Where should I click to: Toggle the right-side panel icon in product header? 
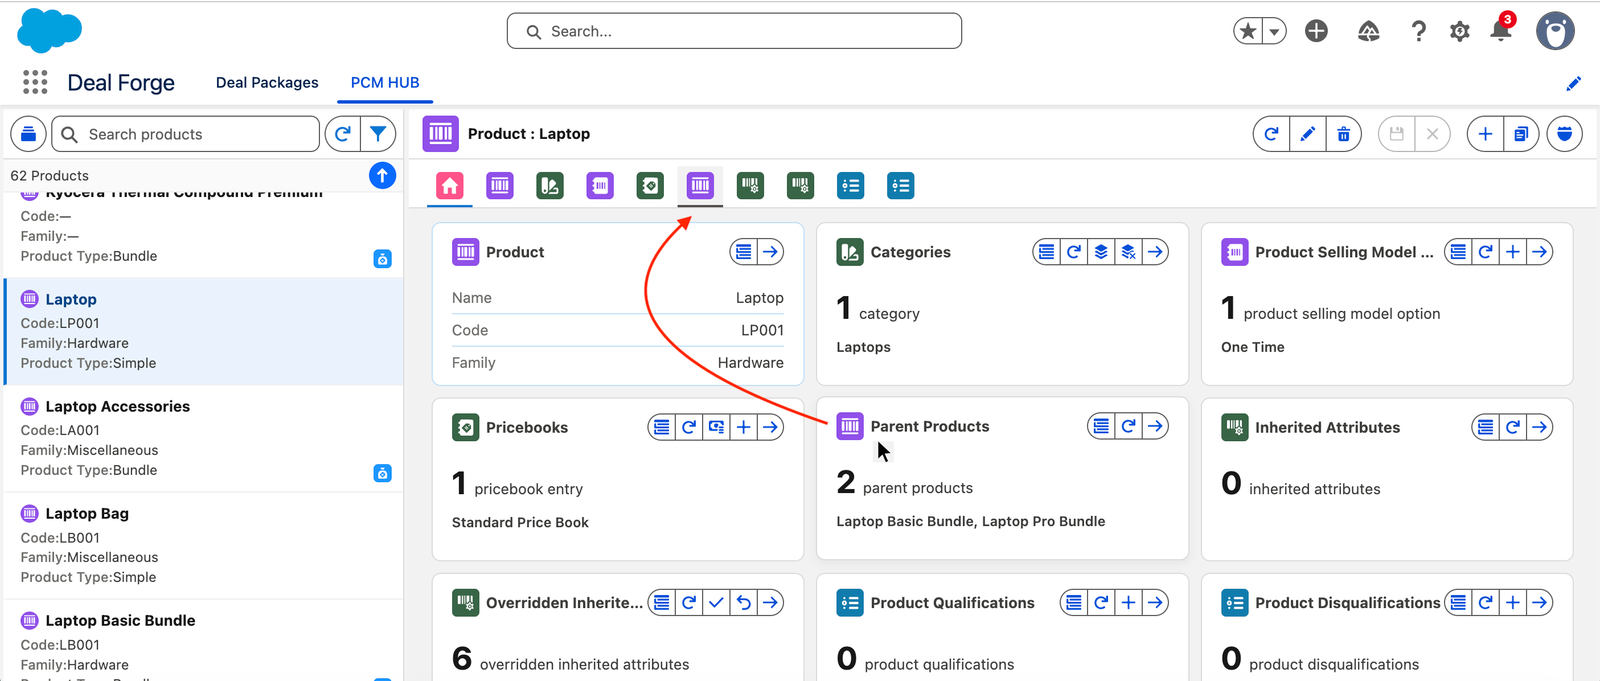(x=1564, y=134)
